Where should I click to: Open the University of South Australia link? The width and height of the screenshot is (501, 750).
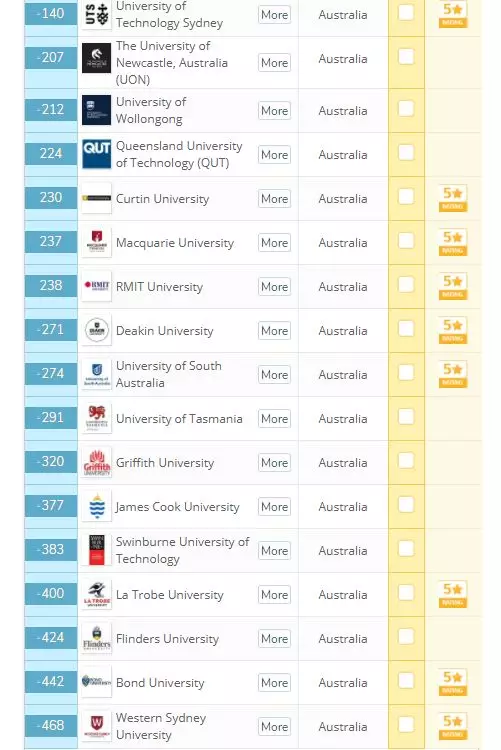pos(168,374)
